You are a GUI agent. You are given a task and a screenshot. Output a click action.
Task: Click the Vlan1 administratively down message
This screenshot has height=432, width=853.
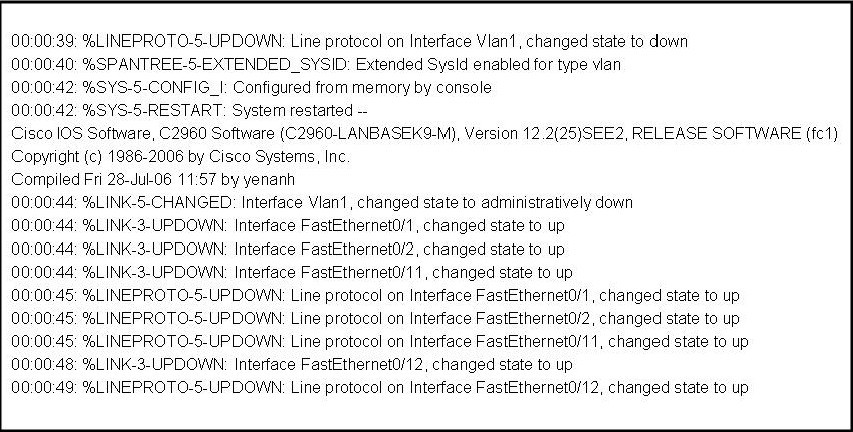[x=322, y=203]
